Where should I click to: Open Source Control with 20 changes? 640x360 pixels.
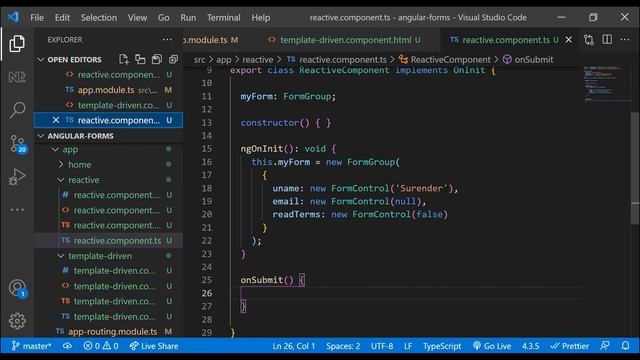click(18, 144)
